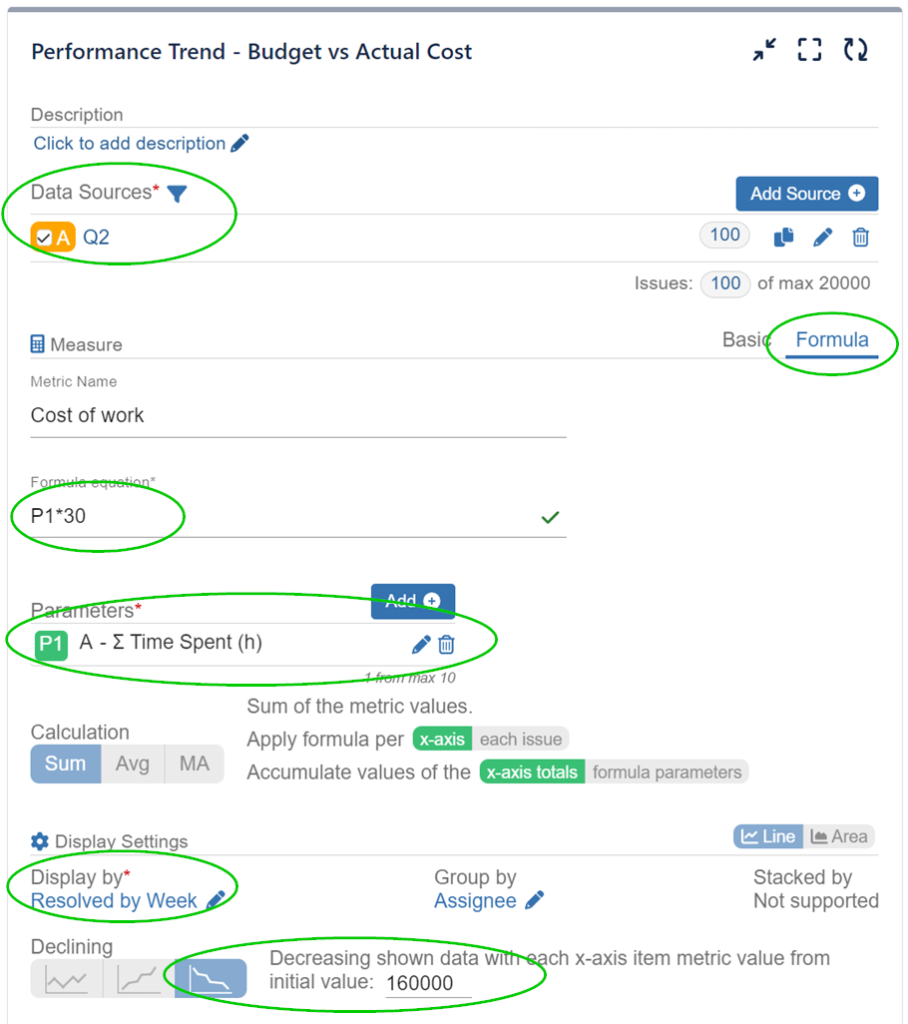
Task: Edit the Q2 data source
Action: 822,237
